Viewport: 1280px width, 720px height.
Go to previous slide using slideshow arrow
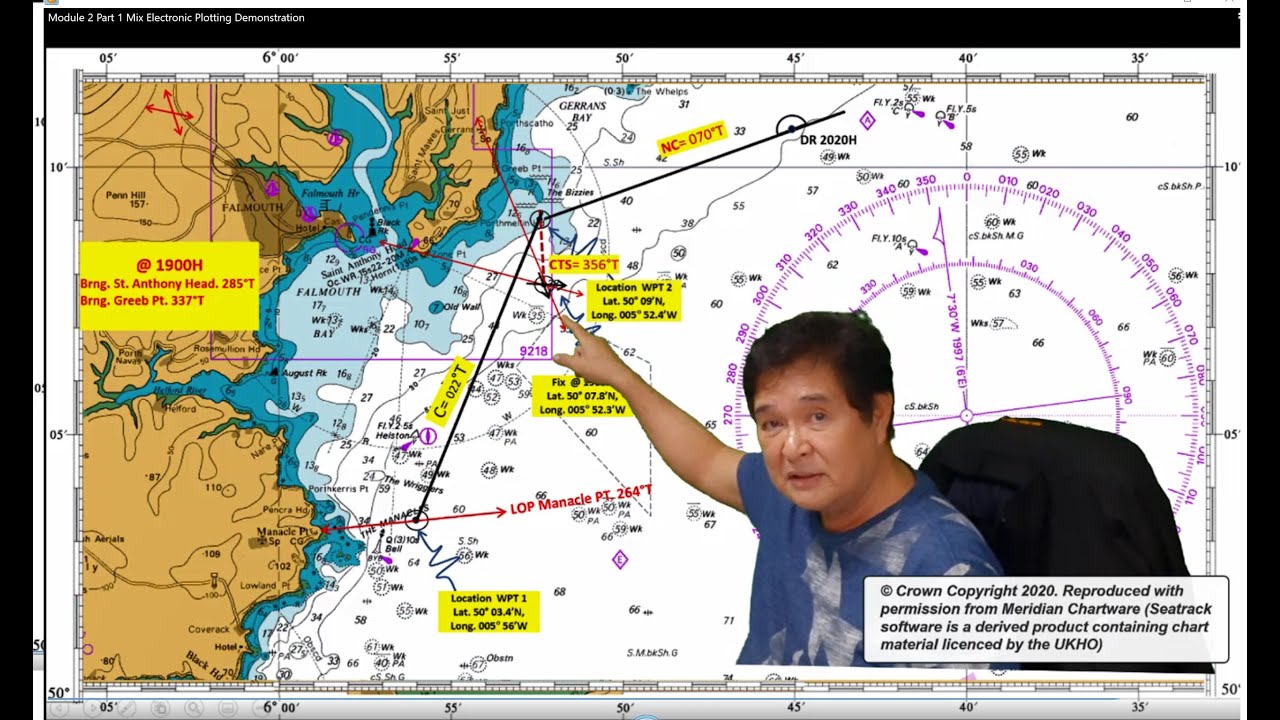[x=59, y=708]
